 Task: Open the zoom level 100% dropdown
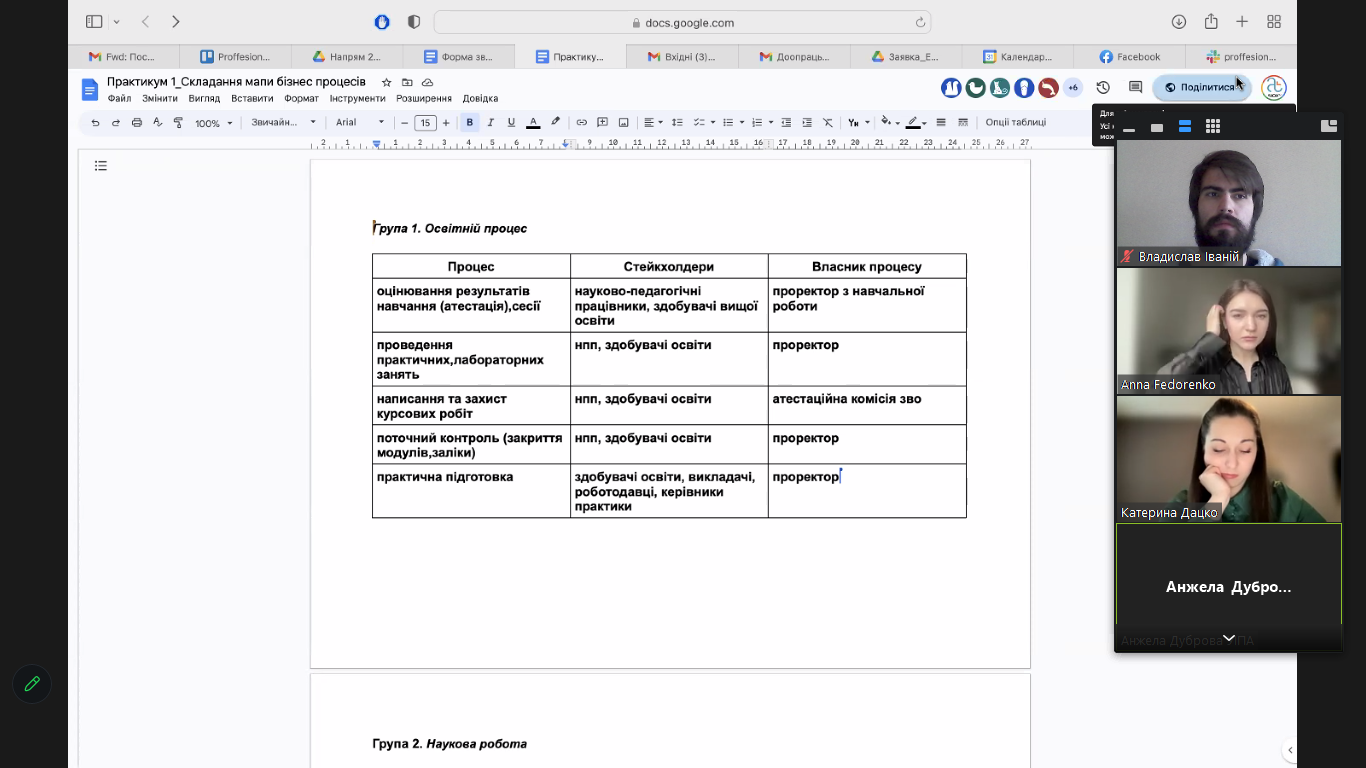[x=213, y=123]
